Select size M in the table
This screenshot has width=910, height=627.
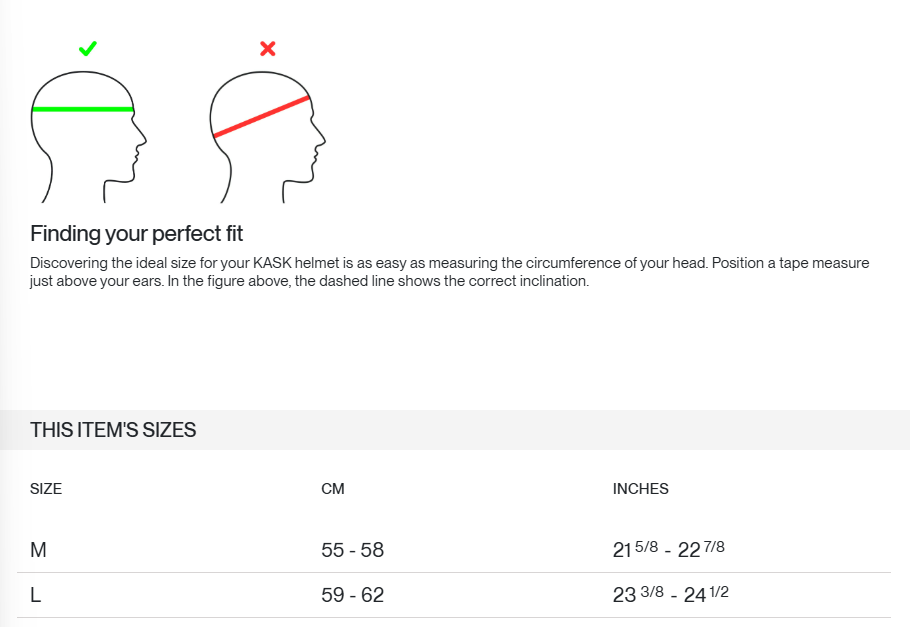[x=38, y=550]
